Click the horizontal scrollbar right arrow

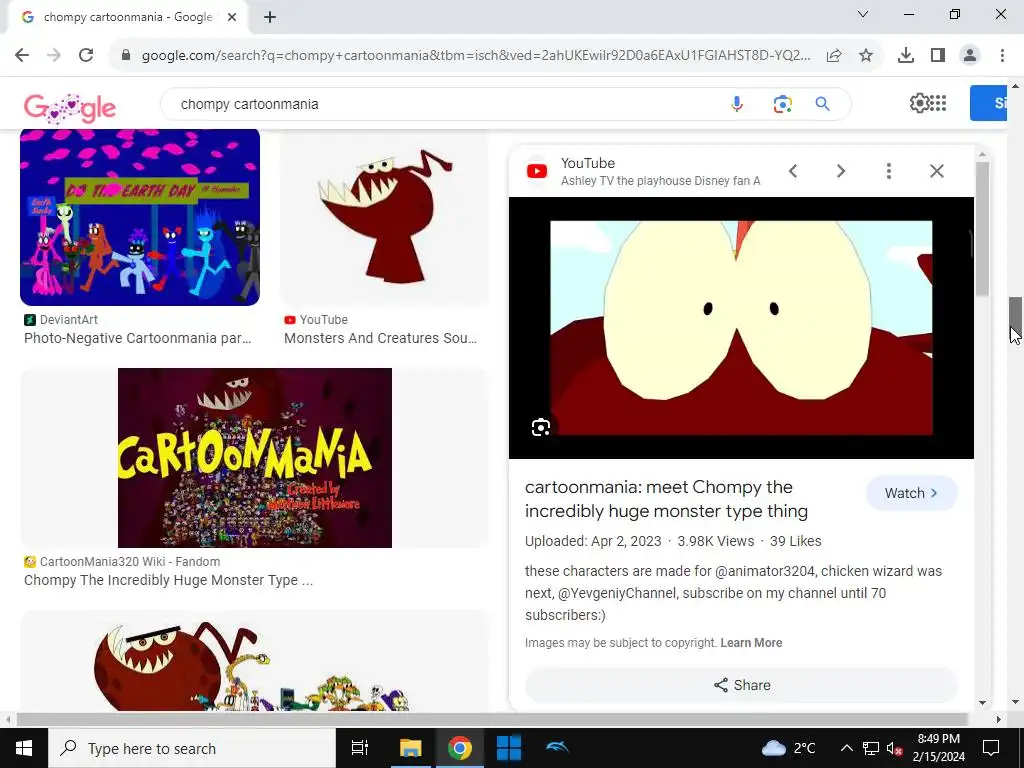(999, 720)
